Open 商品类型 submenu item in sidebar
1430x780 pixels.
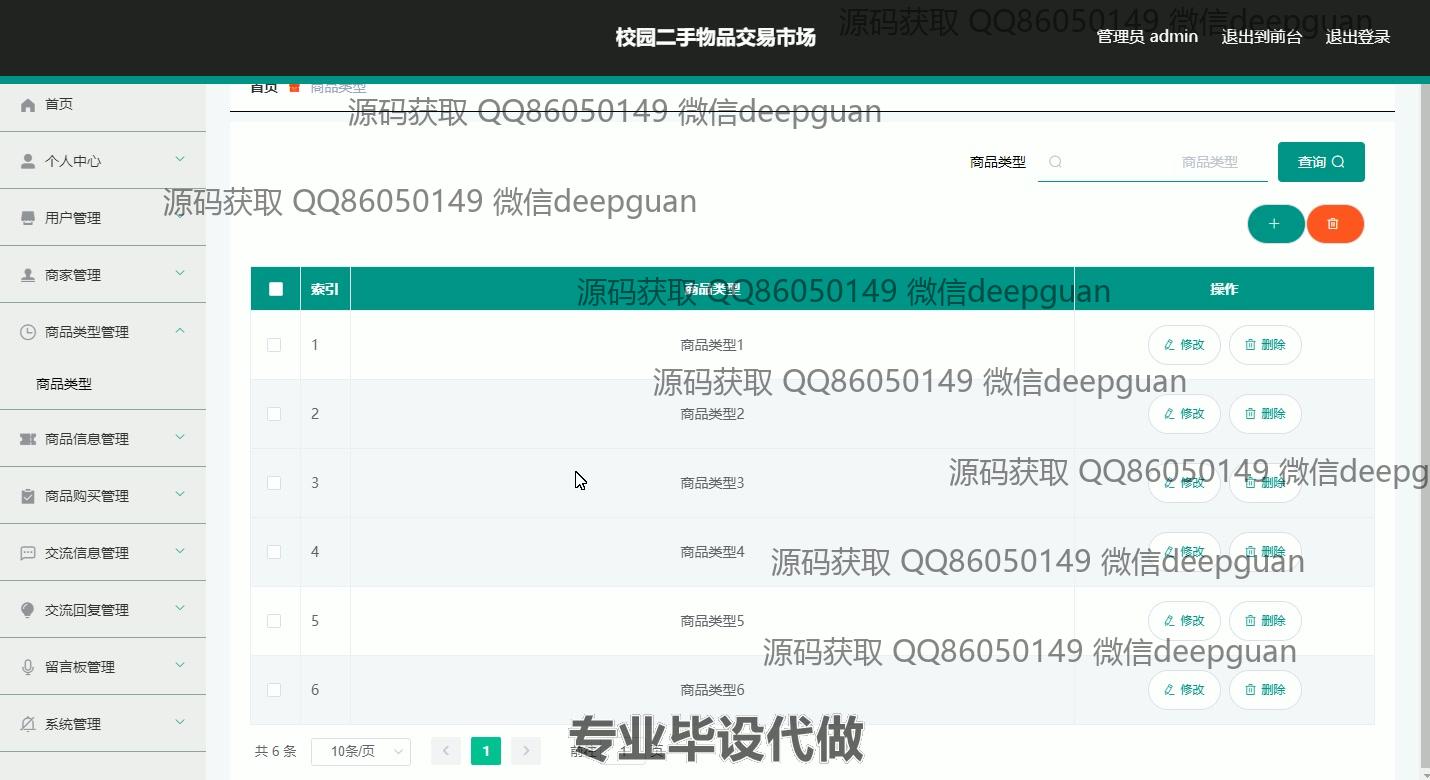click(x=64, y=384)
